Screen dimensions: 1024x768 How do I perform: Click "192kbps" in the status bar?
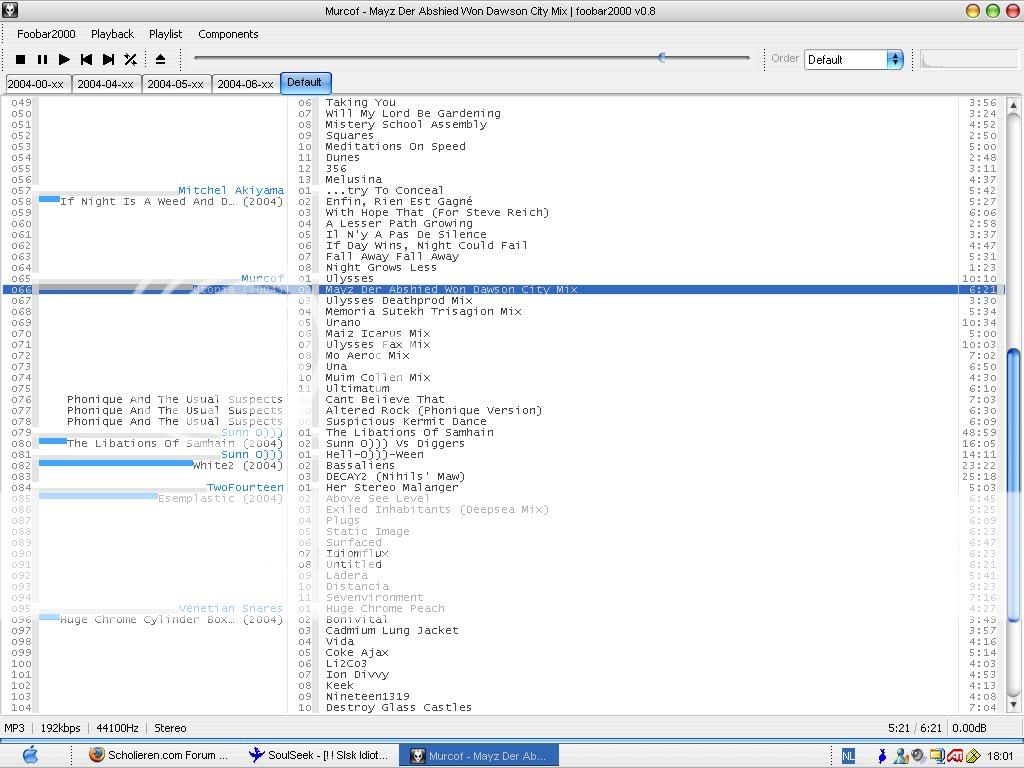click(60, 728)
